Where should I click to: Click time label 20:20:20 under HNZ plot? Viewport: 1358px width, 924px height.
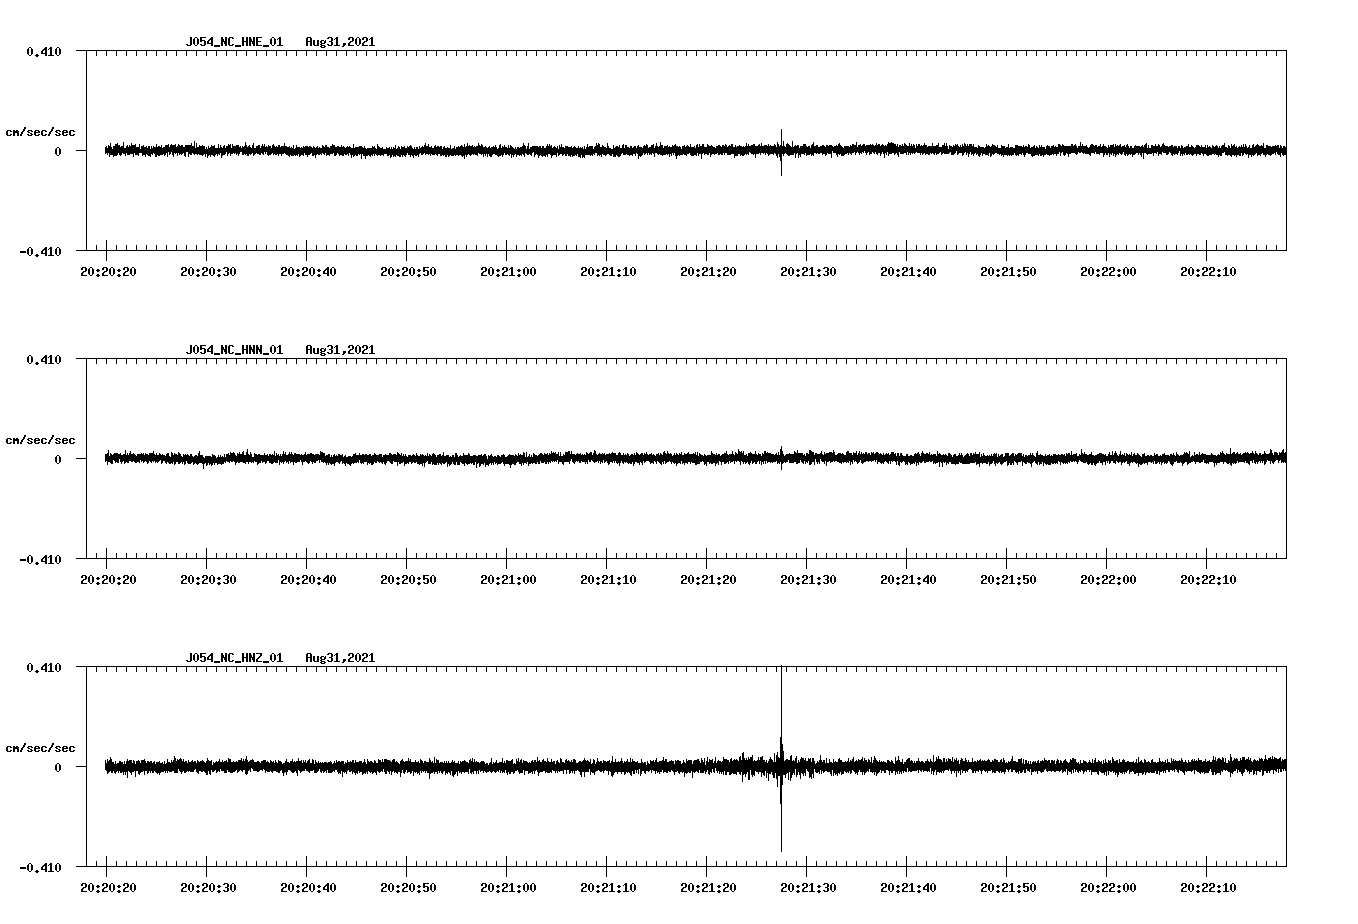(108, 888)
